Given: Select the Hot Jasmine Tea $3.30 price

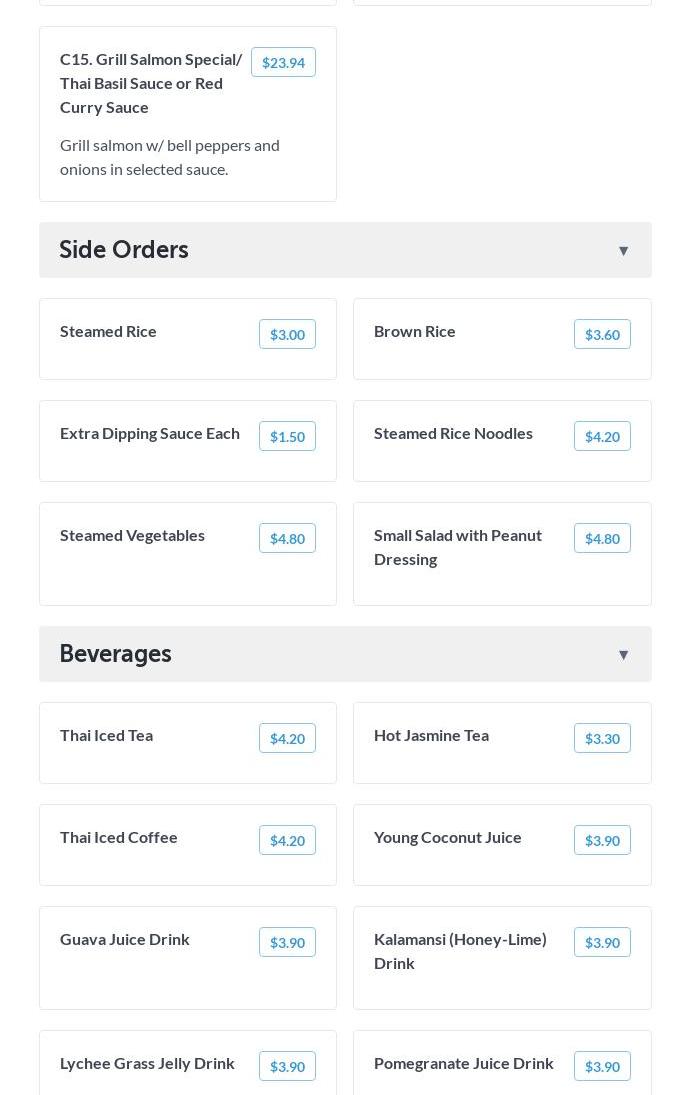Looking at the screenshot, I should point(602,739).
